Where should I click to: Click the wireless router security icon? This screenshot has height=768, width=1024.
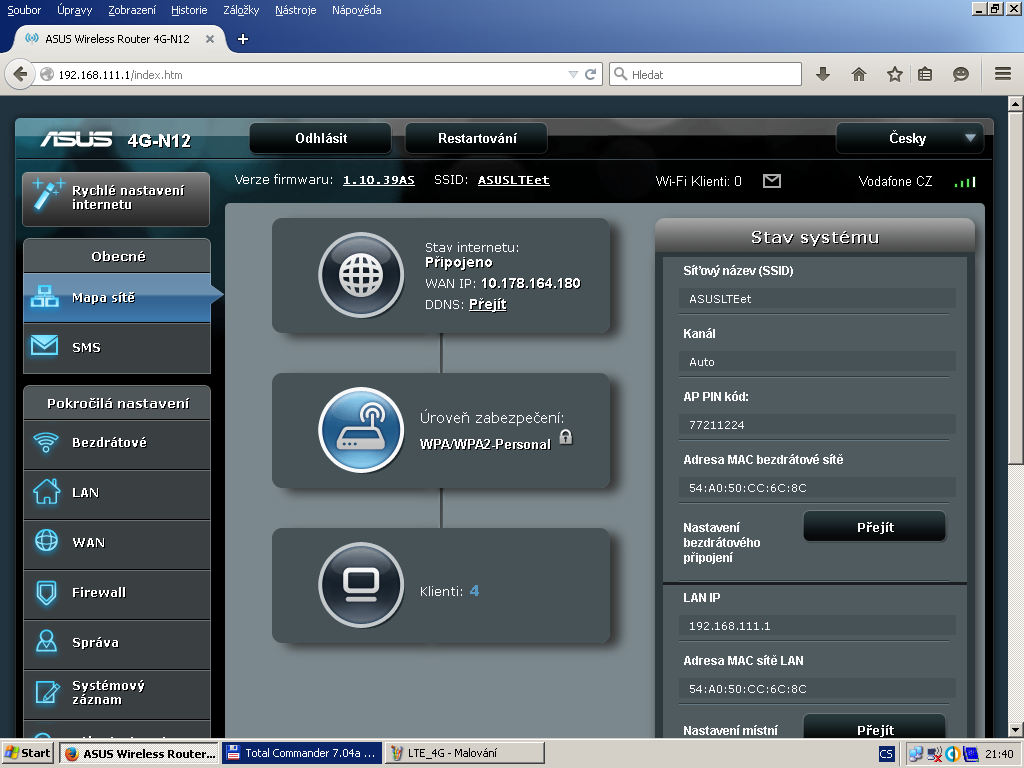(360, 430)
